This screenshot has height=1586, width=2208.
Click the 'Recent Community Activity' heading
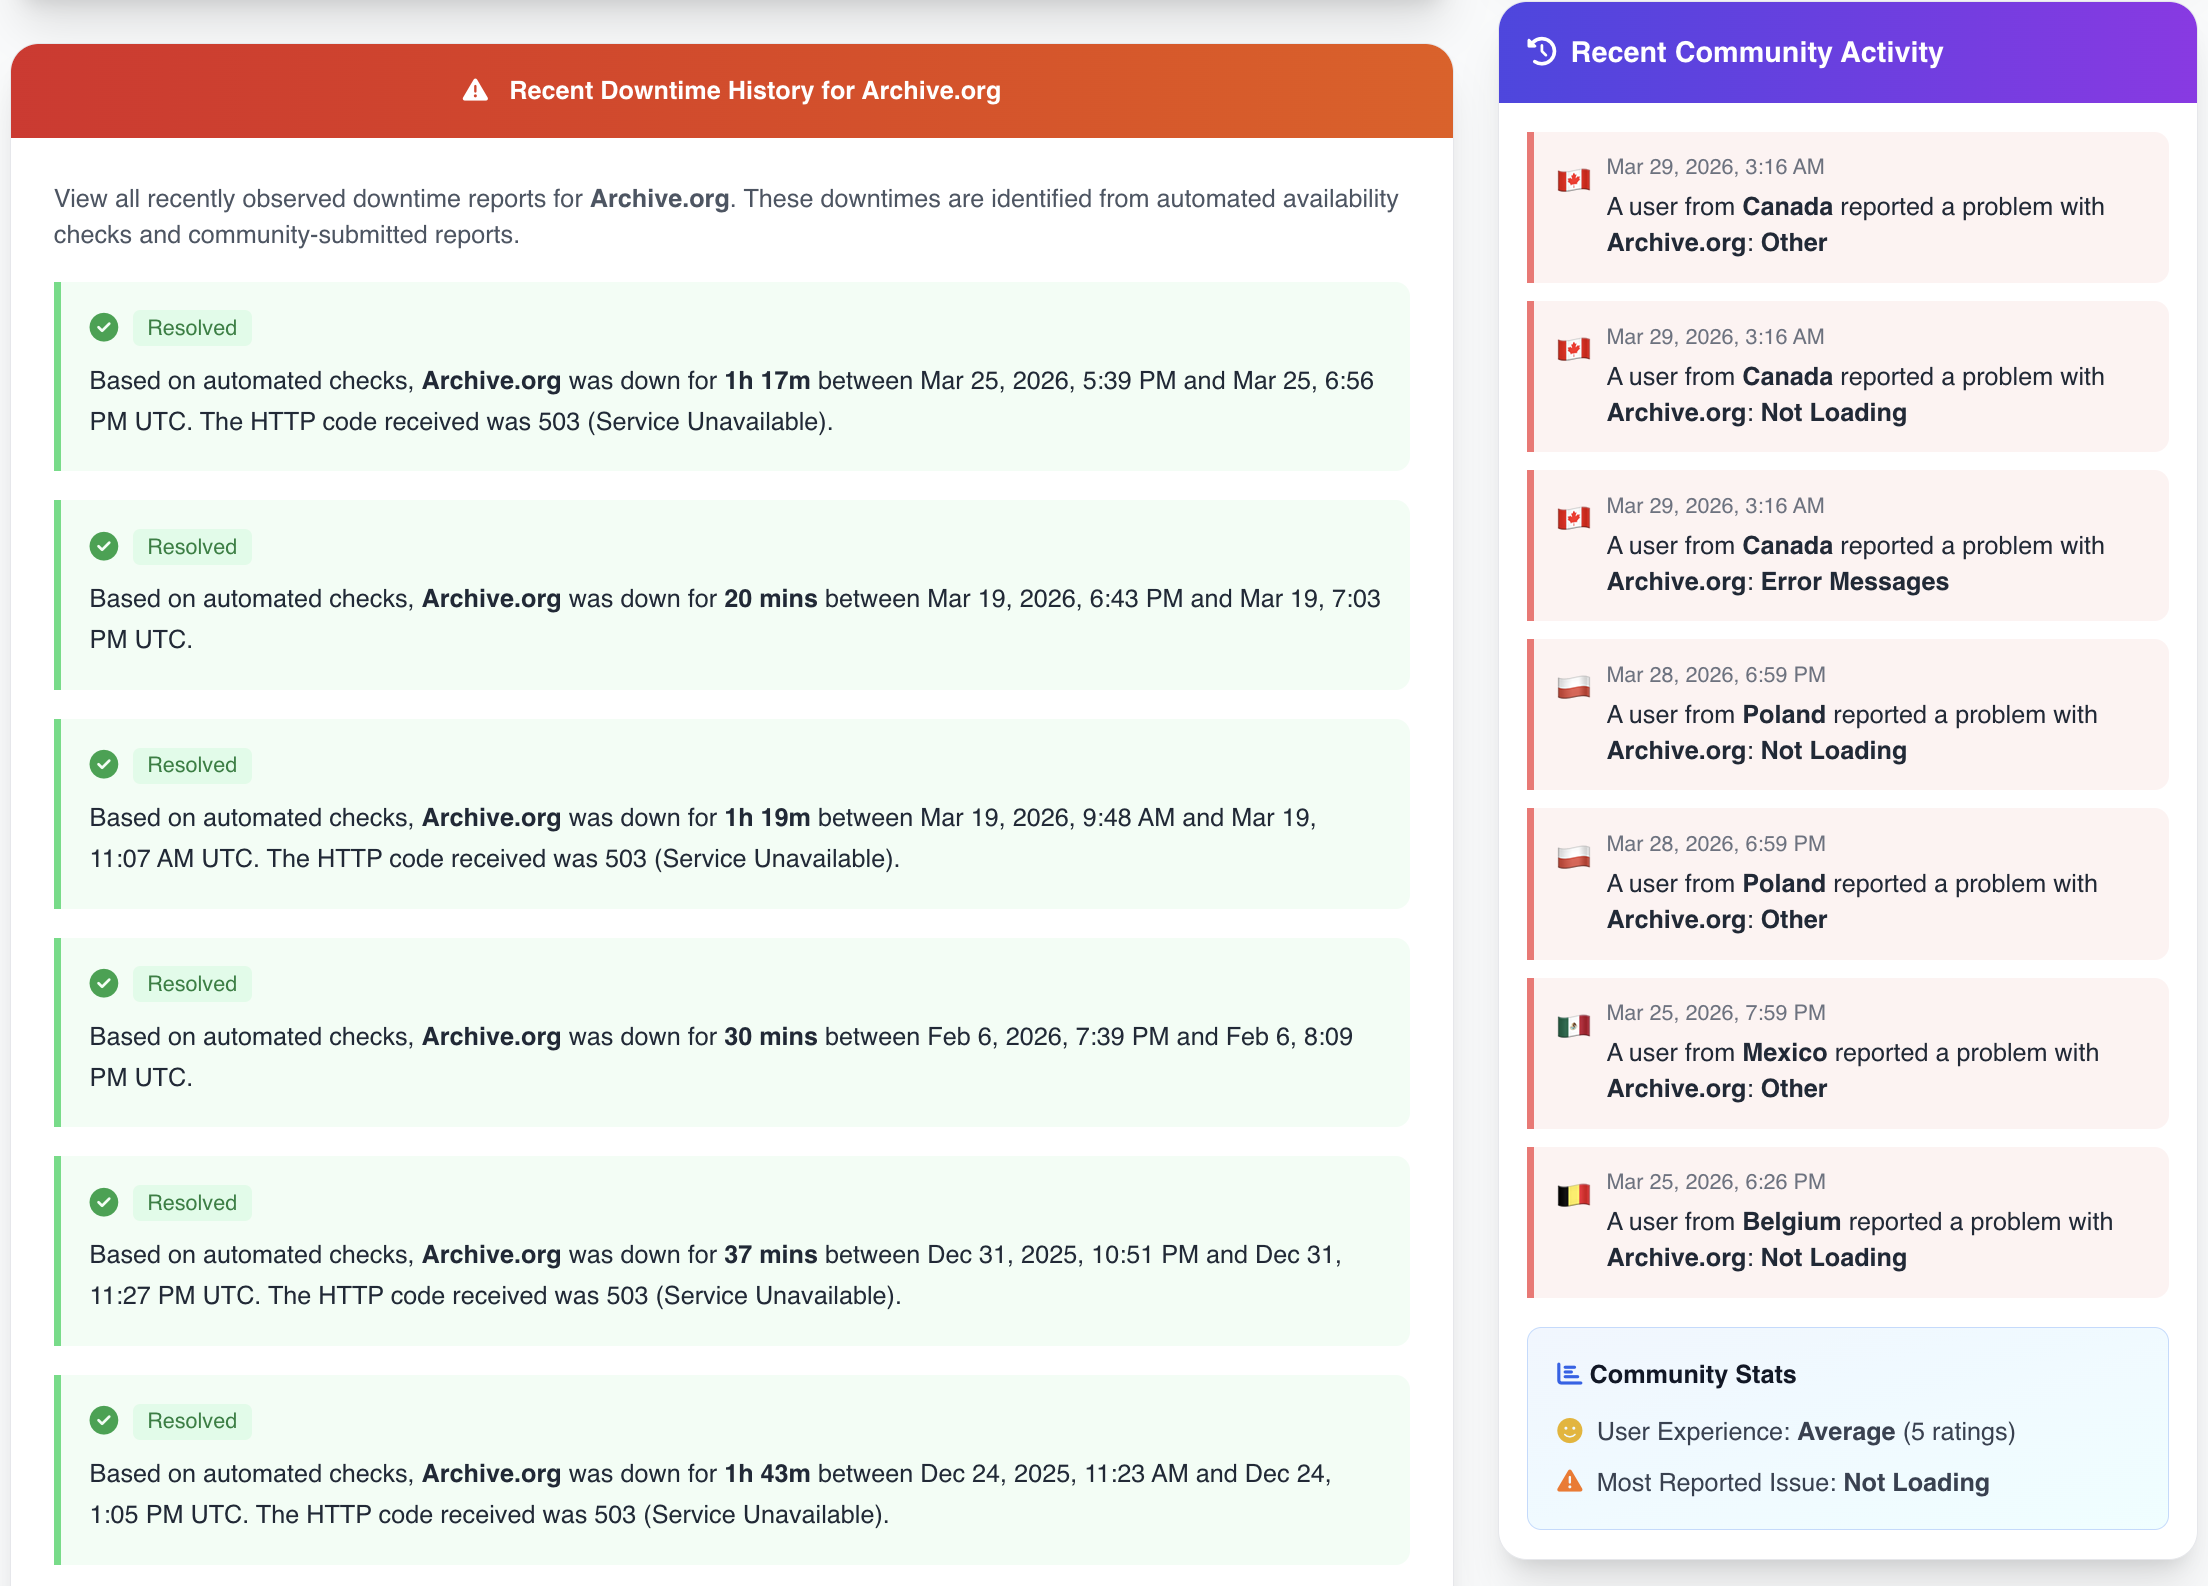pyautogui.click(x=1757, y=52)
